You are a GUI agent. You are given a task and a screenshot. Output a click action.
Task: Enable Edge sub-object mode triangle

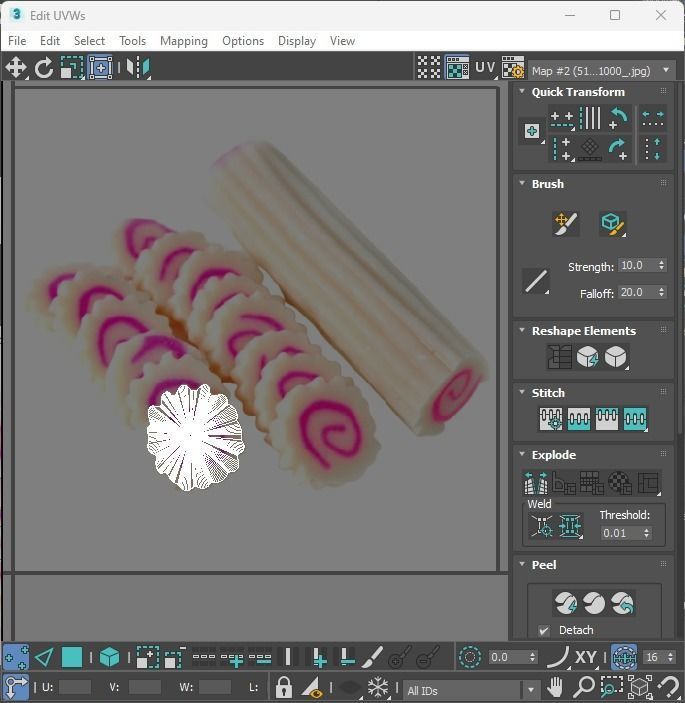[x=43, y=658]
